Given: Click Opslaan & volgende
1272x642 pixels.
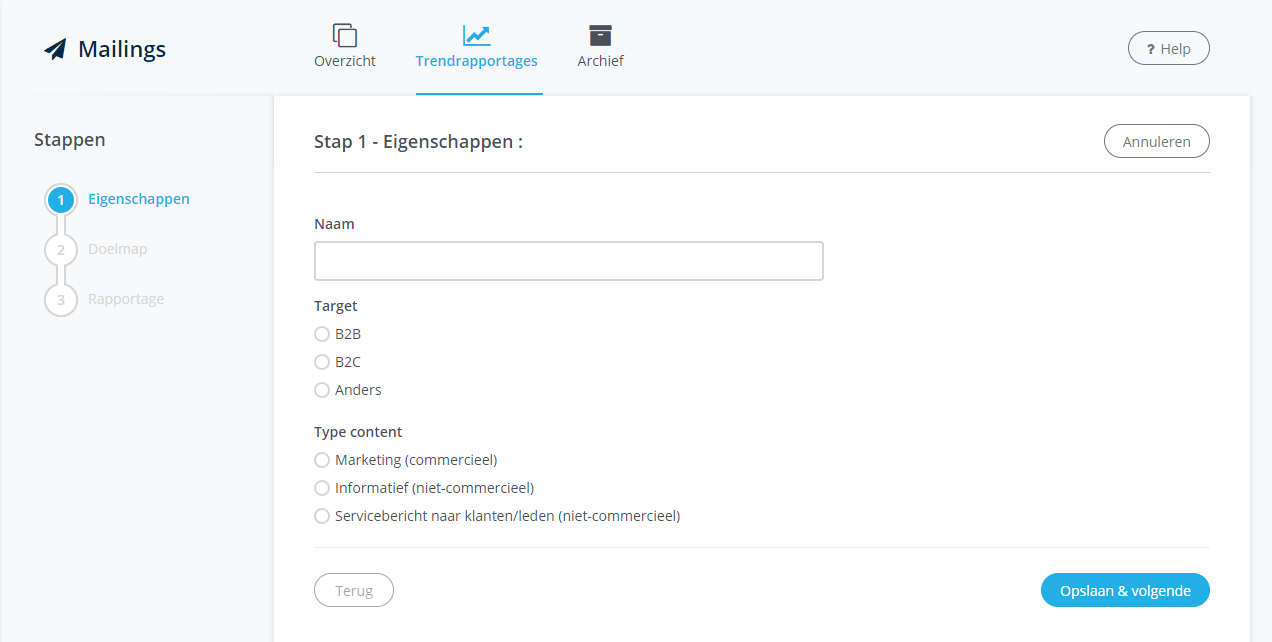Looking at the screenshot, I should point(1125,590).
